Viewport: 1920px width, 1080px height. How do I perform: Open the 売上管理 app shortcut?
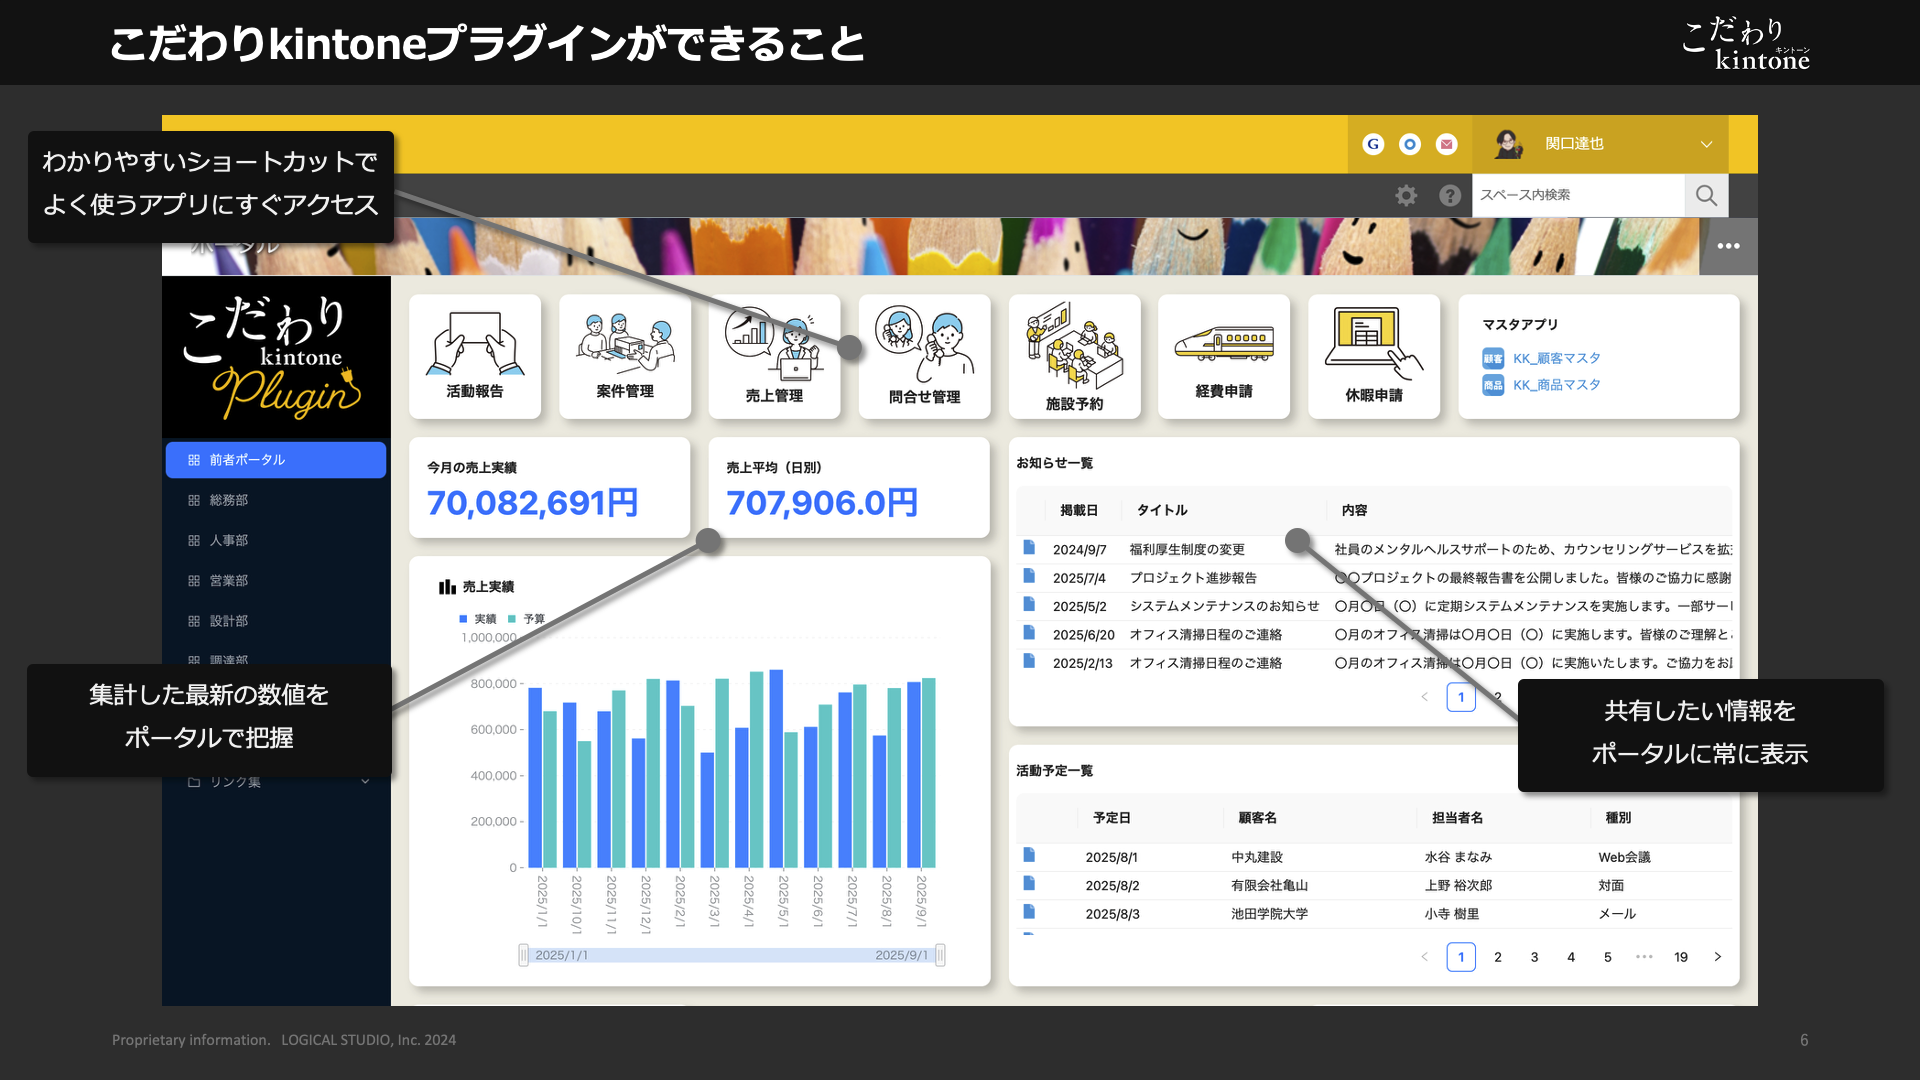[x=774, y=356]
